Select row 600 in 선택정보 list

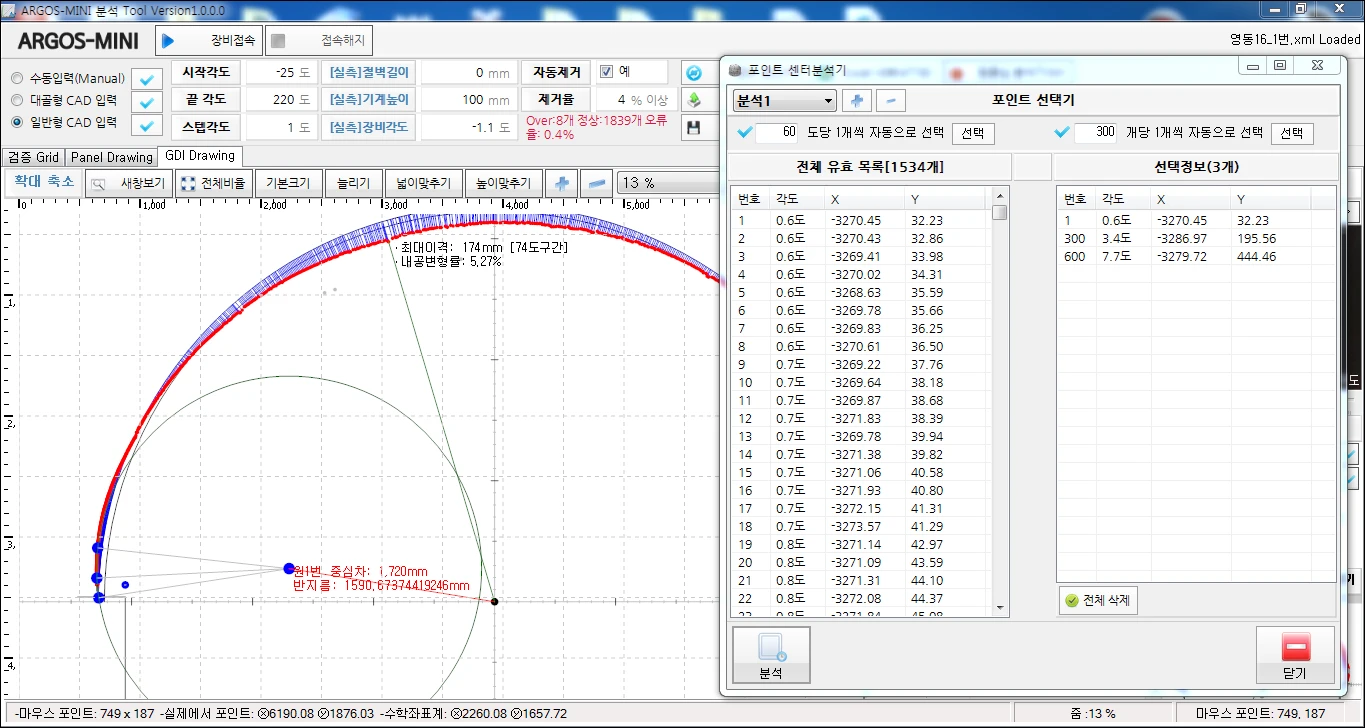pos(1196,257)
